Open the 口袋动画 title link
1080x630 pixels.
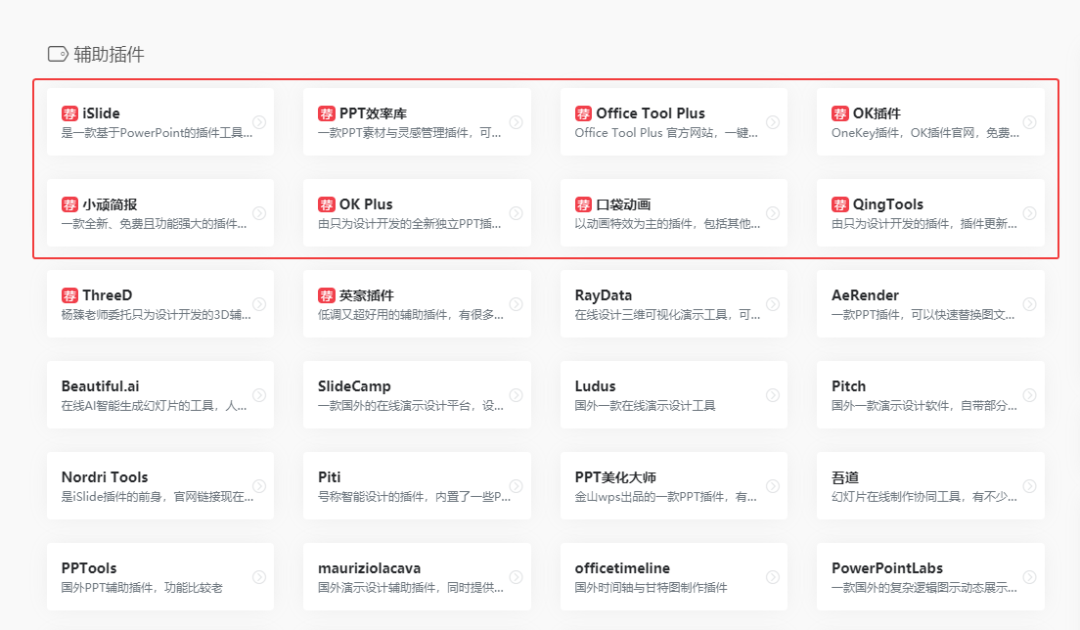[x=623, y=204]
